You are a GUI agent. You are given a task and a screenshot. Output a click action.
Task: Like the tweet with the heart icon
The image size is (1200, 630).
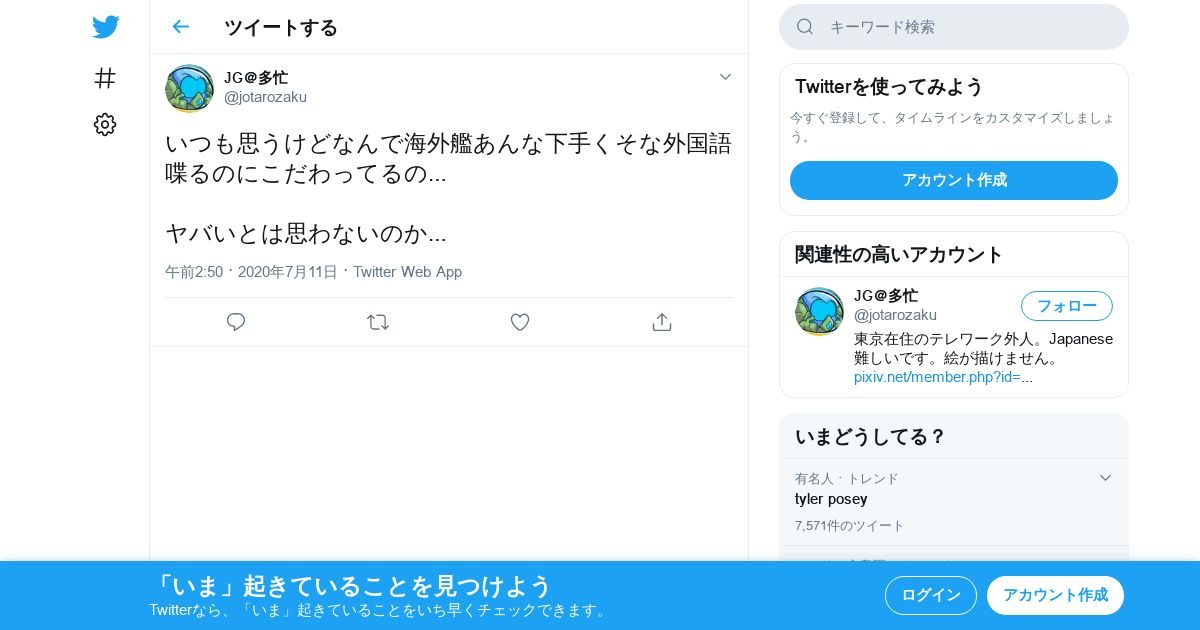(x=520, y=322)
